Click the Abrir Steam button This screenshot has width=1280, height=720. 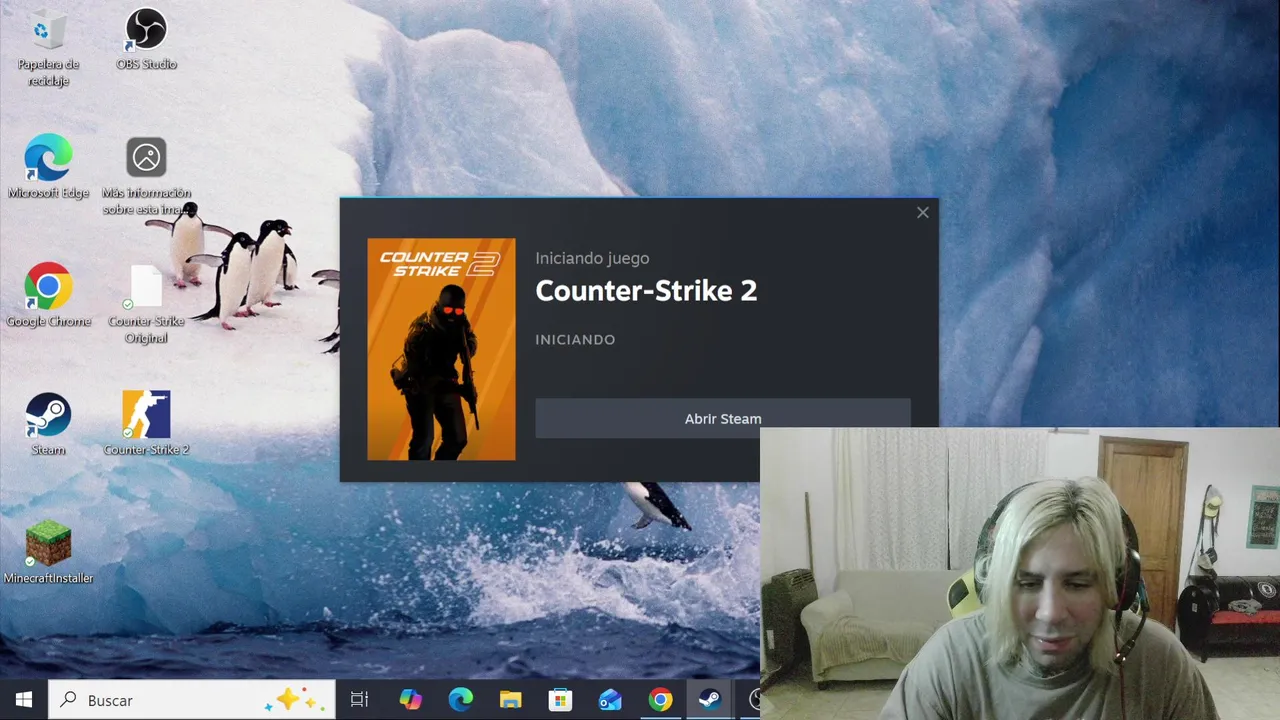tap(723, 418)
